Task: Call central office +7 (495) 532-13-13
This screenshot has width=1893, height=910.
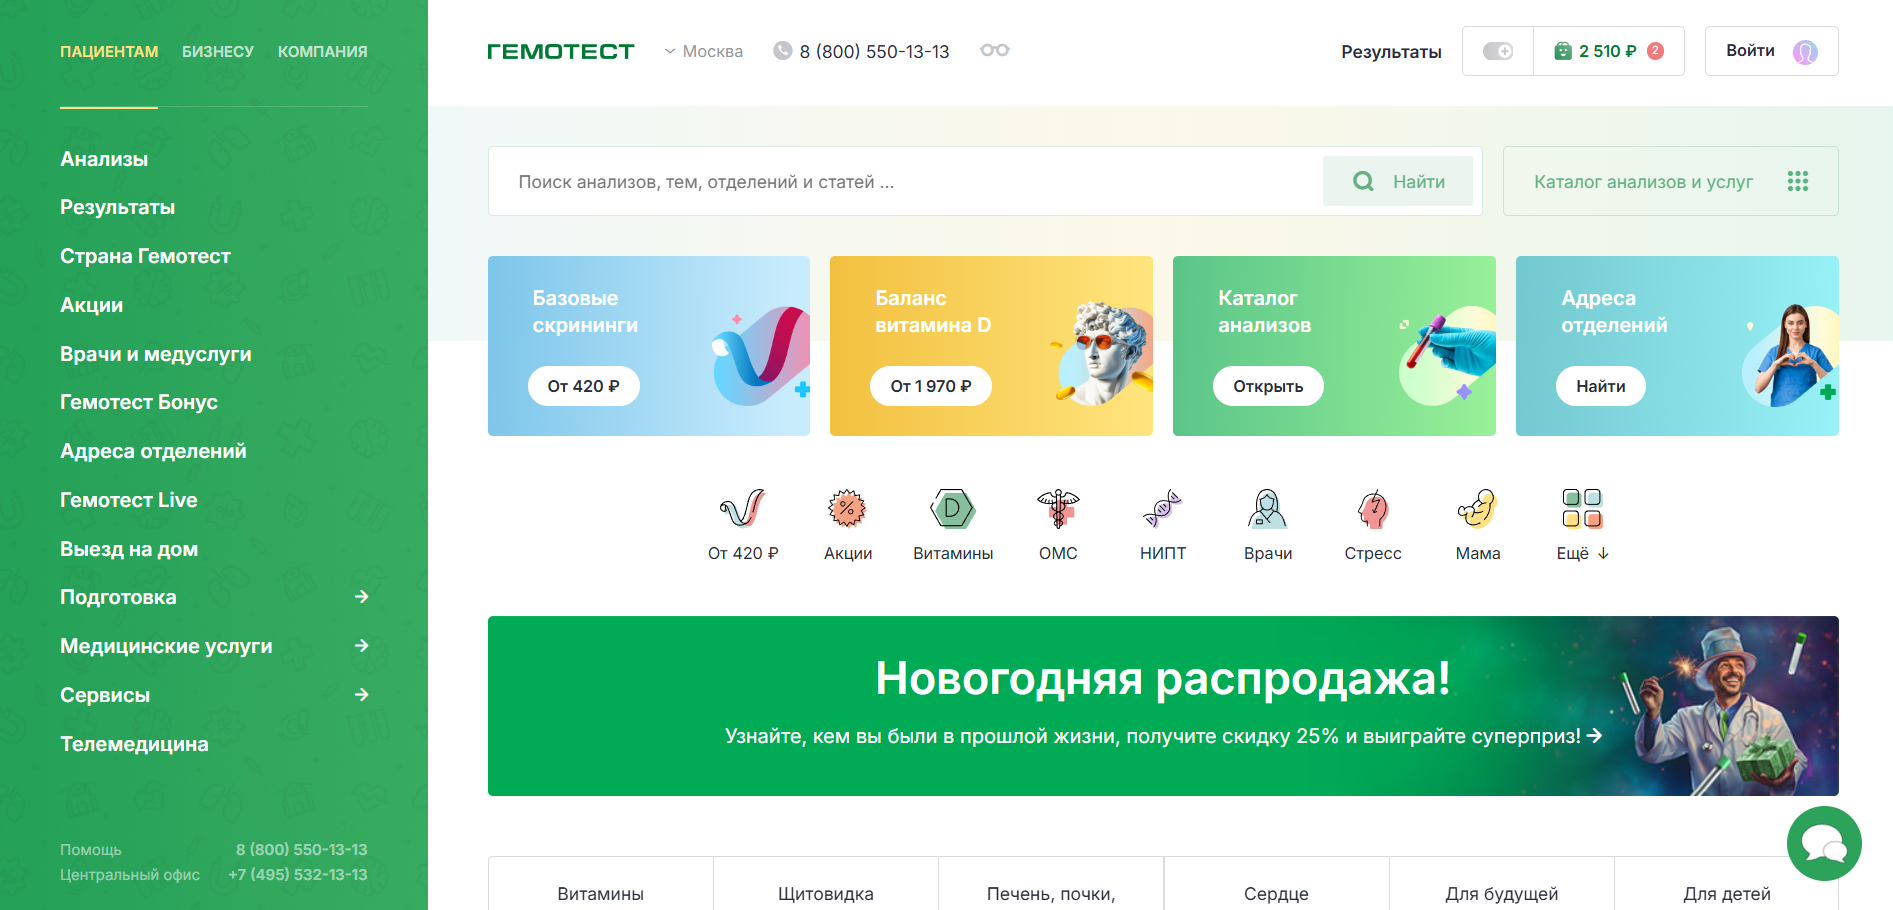Action: (x=297, y=874)
